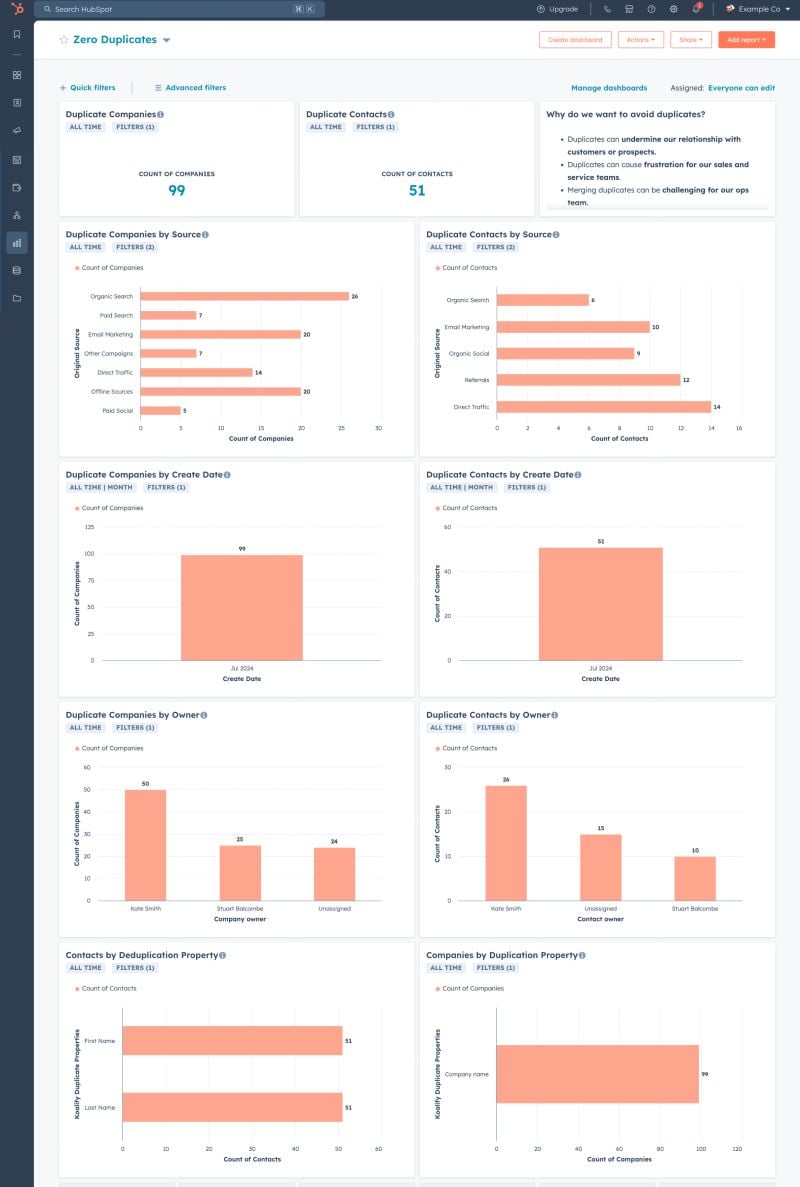Open the Automations icon in the sidebar
This screenshot has width=800, height=1187.
click(x=15, y=214)
